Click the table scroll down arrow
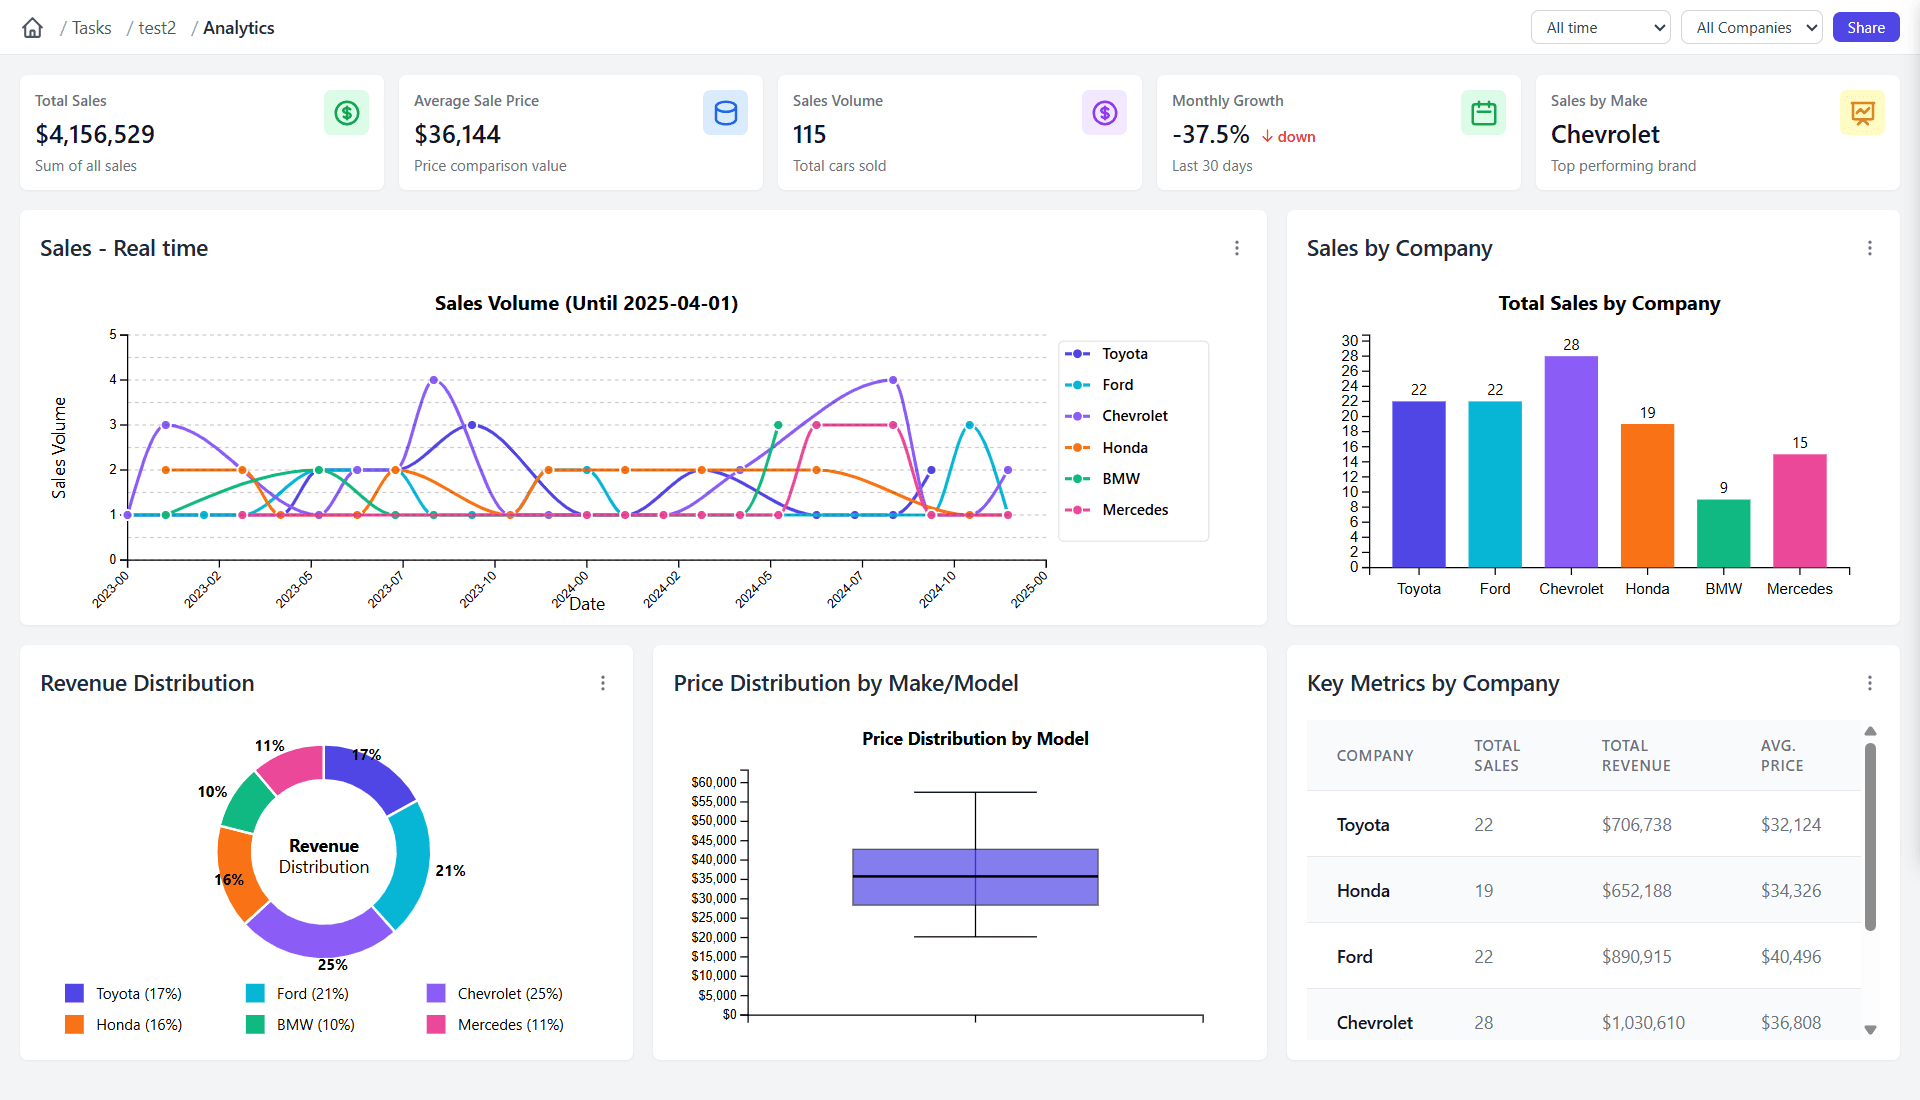1920x1100 pixels. 1870,1029
